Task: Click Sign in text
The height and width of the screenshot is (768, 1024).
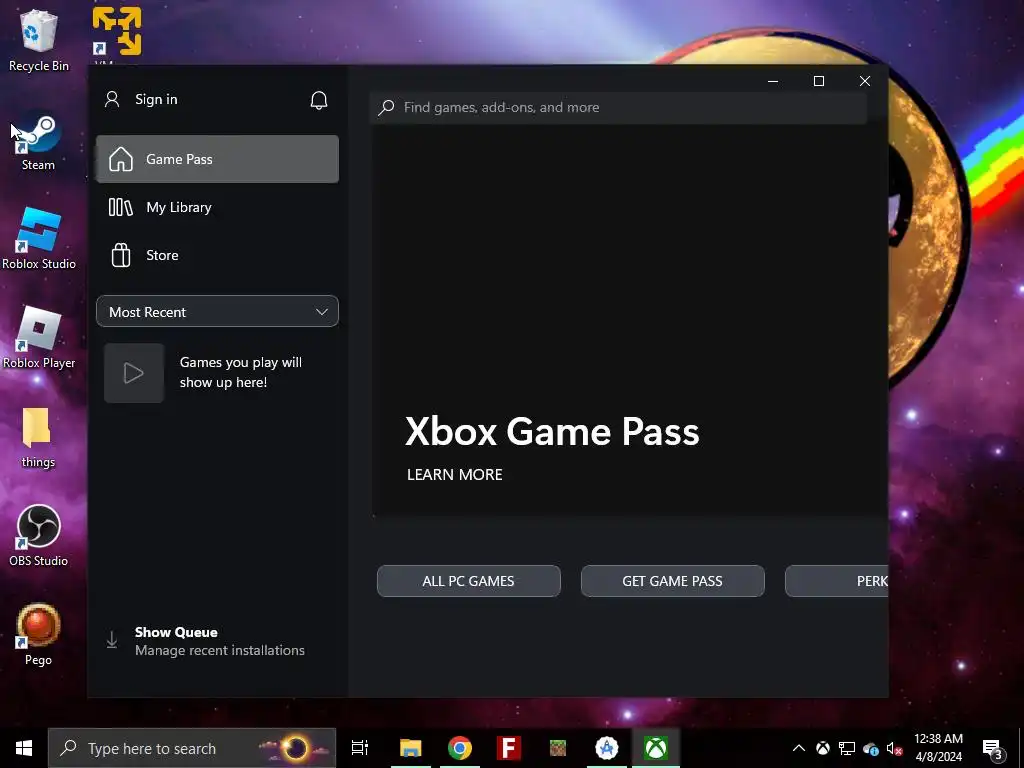Action: [156, 99]
